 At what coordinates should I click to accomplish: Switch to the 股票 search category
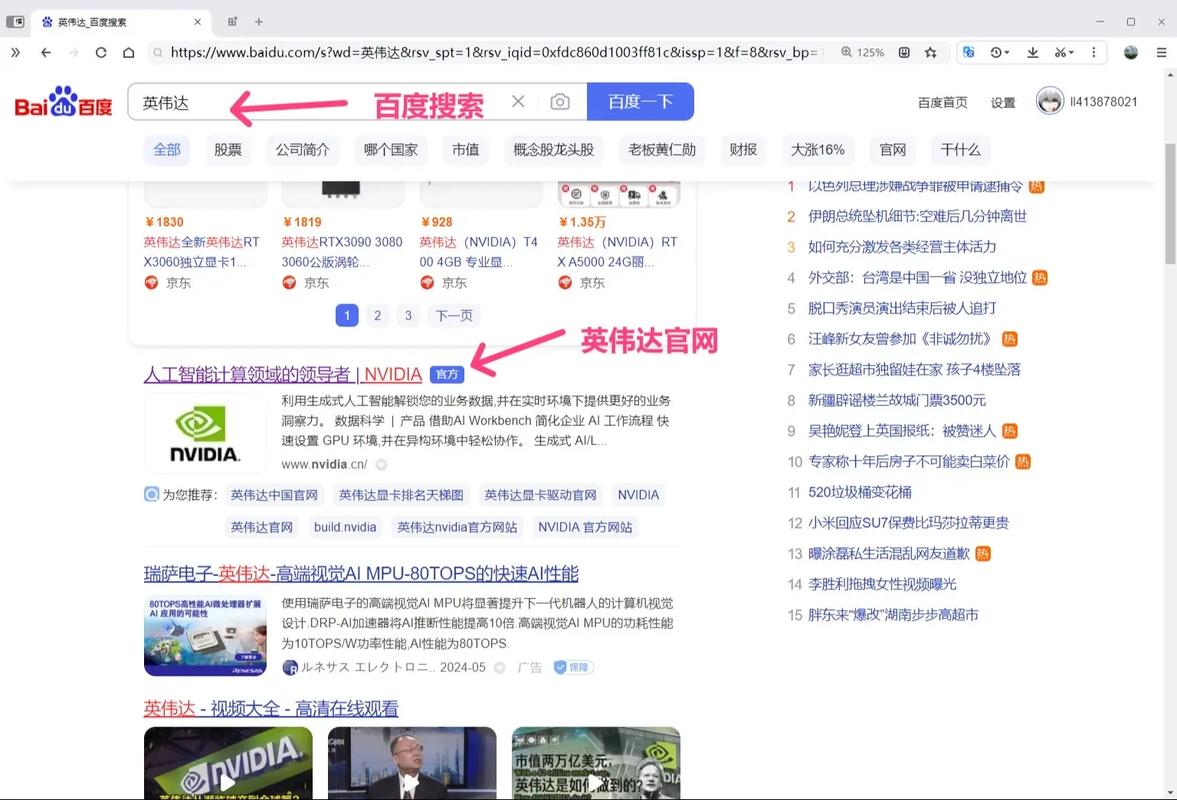point(228,149)
